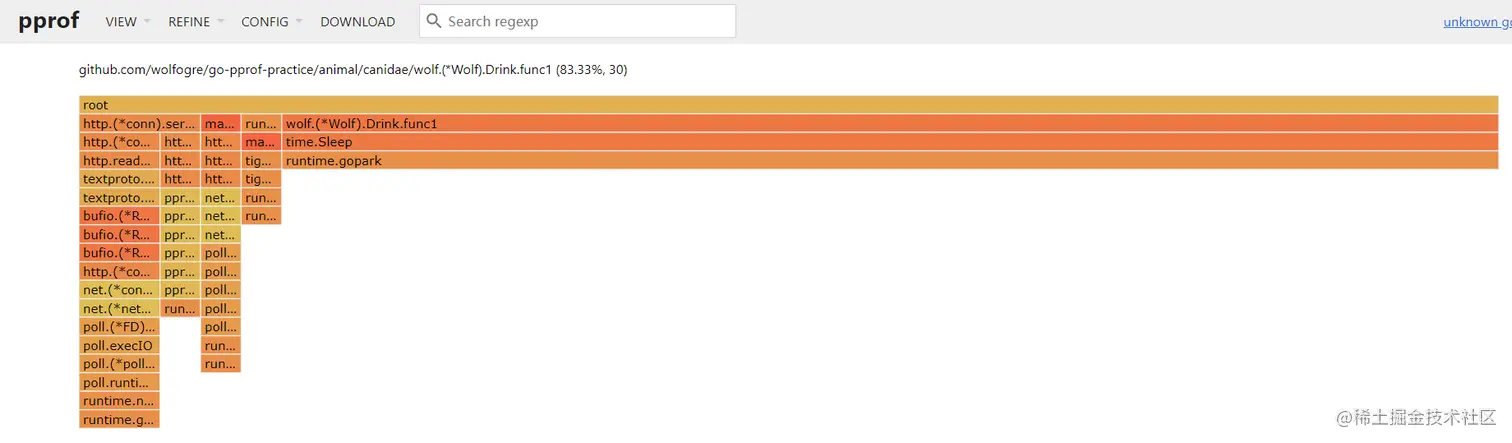1512x443 pixels.
Task: Select the poll.(*FD)... flame block
Action: point(119,327)
